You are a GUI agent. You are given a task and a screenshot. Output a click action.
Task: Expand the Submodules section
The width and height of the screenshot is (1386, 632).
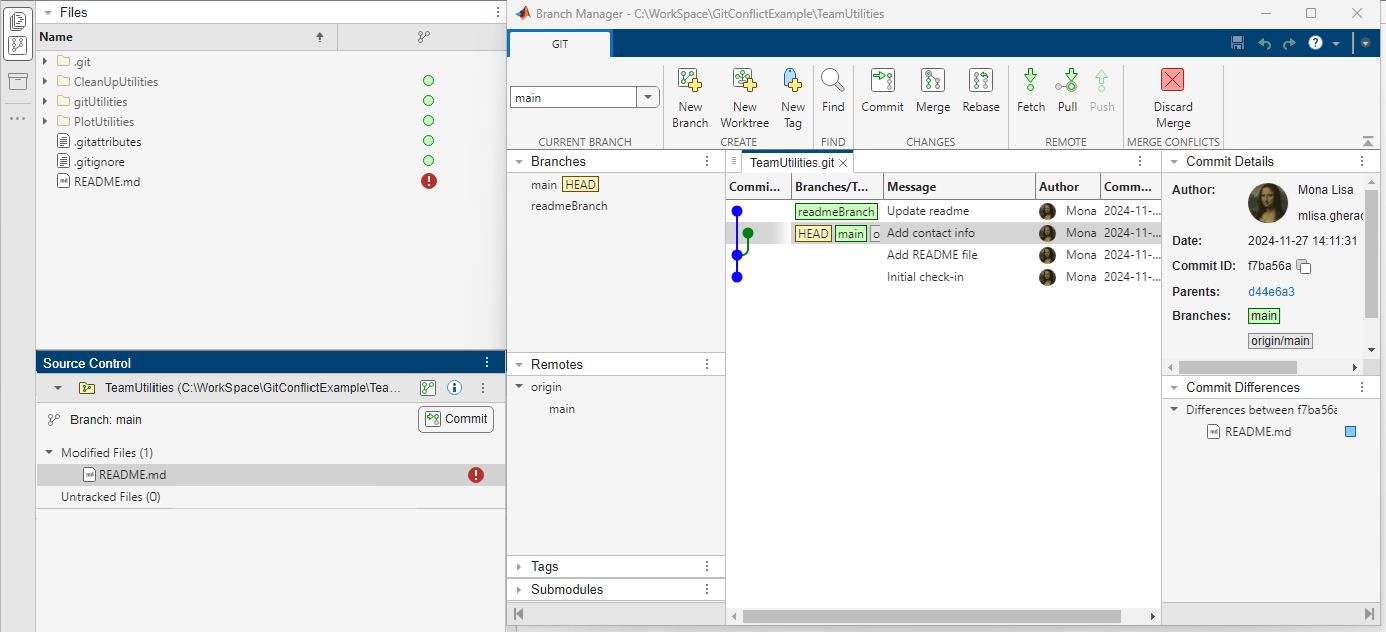pyautogui.click(x=519, y=590)
